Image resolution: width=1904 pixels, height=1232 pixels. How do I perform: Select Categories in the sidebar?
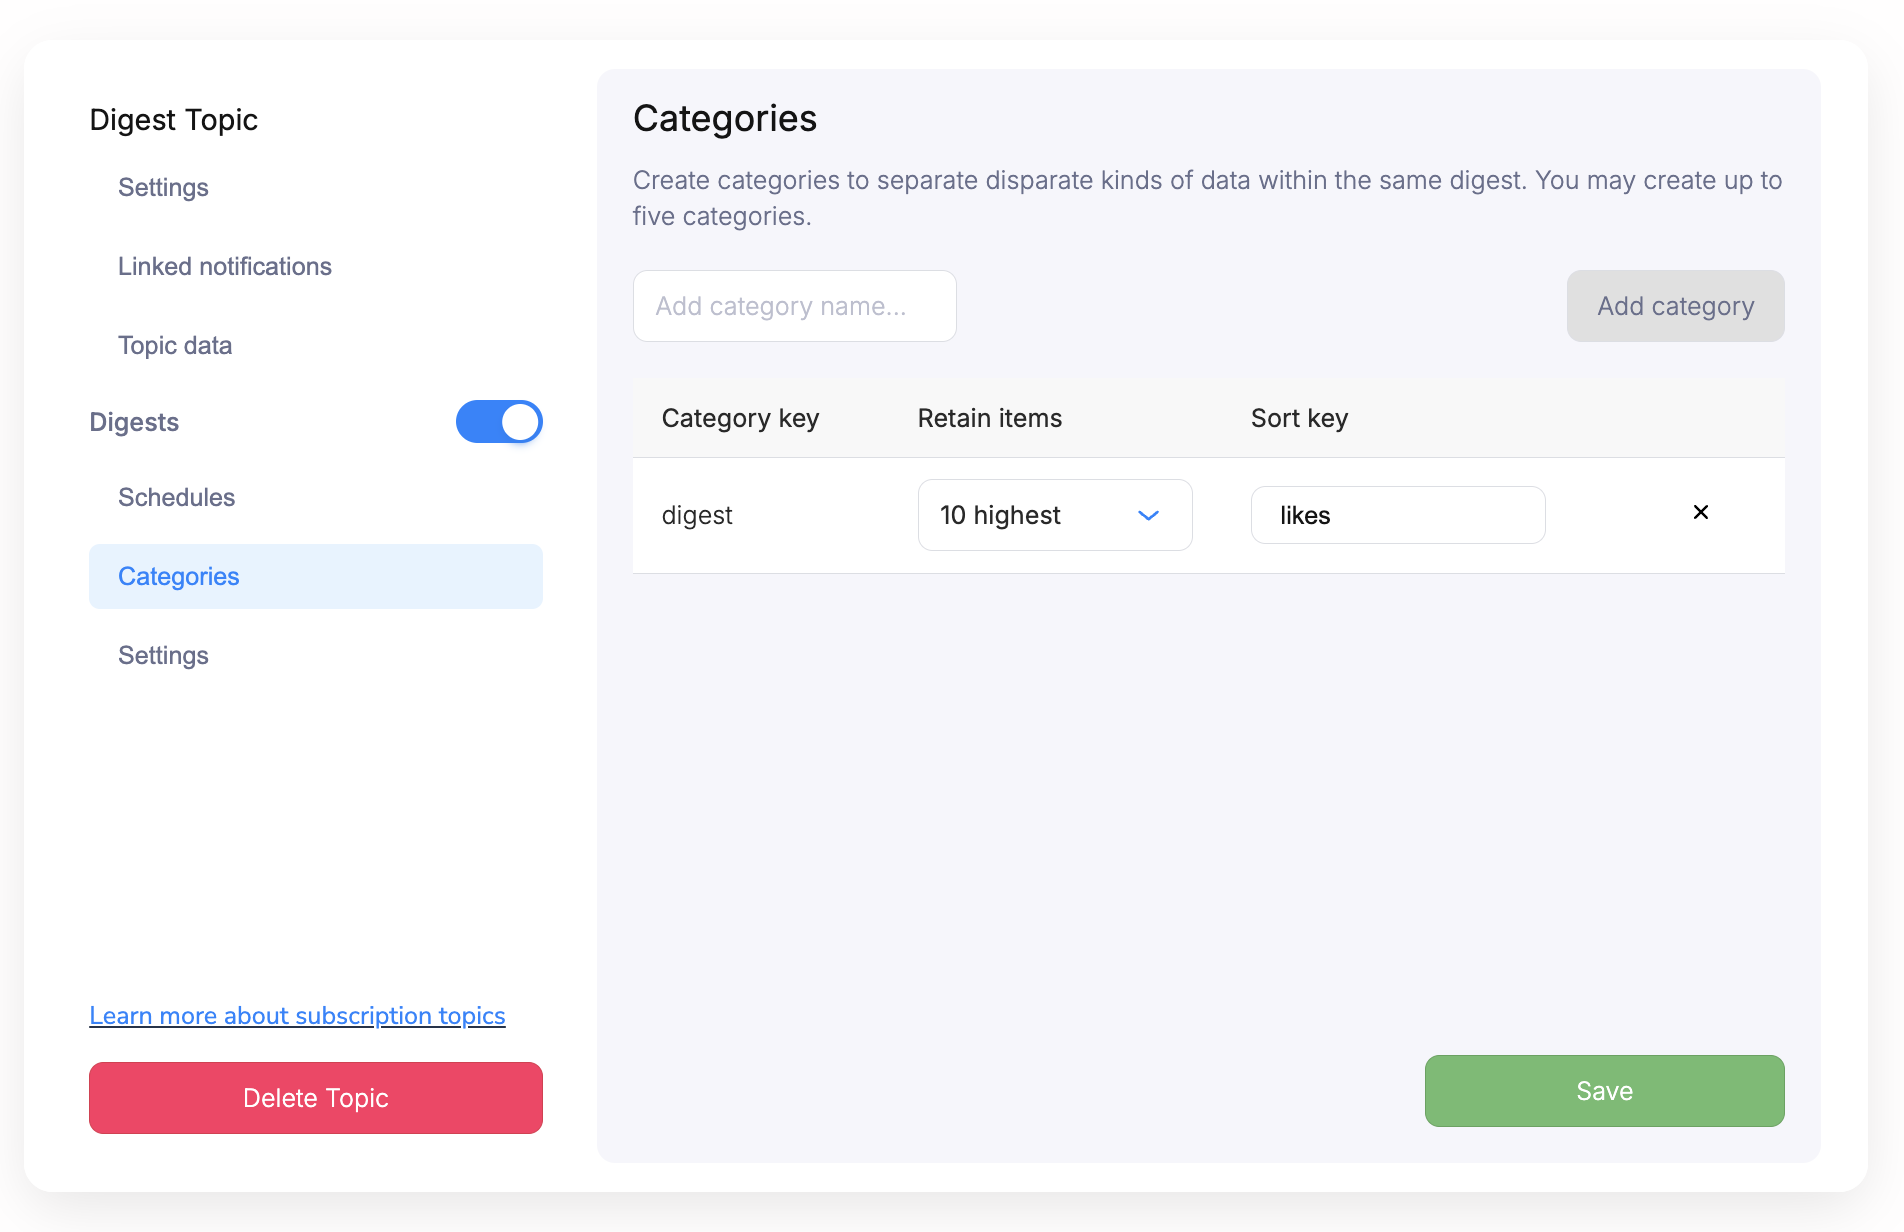tap(178, 576)
